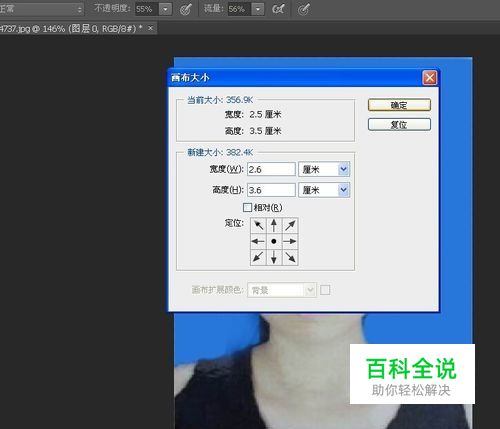The height and width of the screenshot is (429, 500).
Task: Open the 画布扩展颜色 dropdown
Action: [282, 290]
